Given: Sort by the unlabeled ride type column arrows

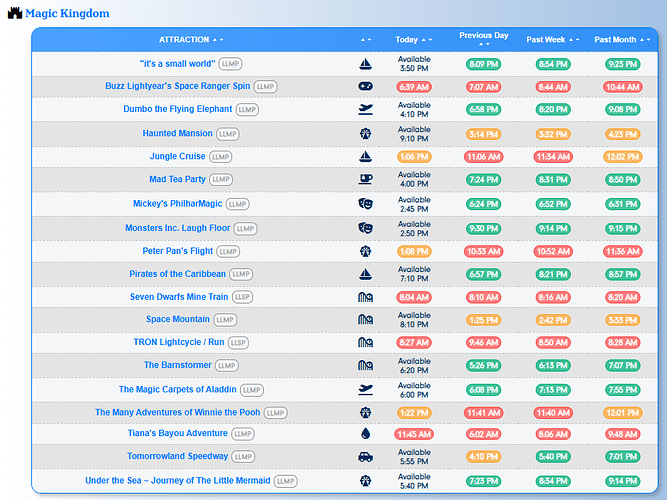Looking at the screenshot, I should point(366,40).
